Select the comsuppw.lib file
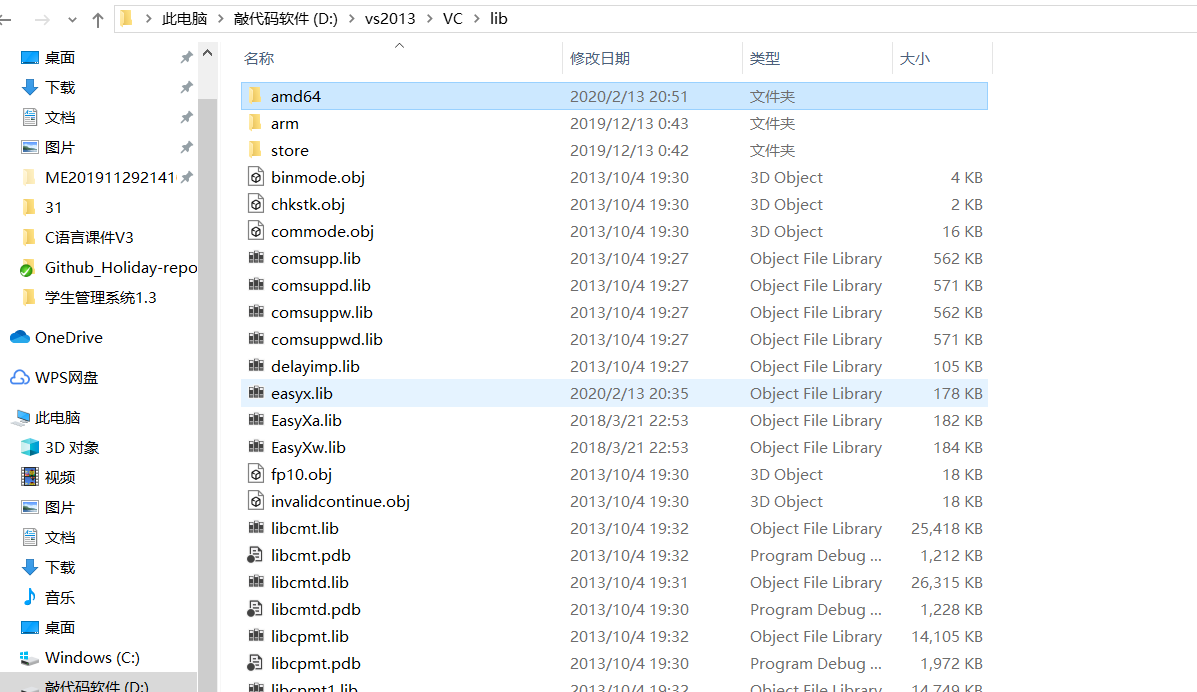The image size is (1197, 692). coord(614,312)
